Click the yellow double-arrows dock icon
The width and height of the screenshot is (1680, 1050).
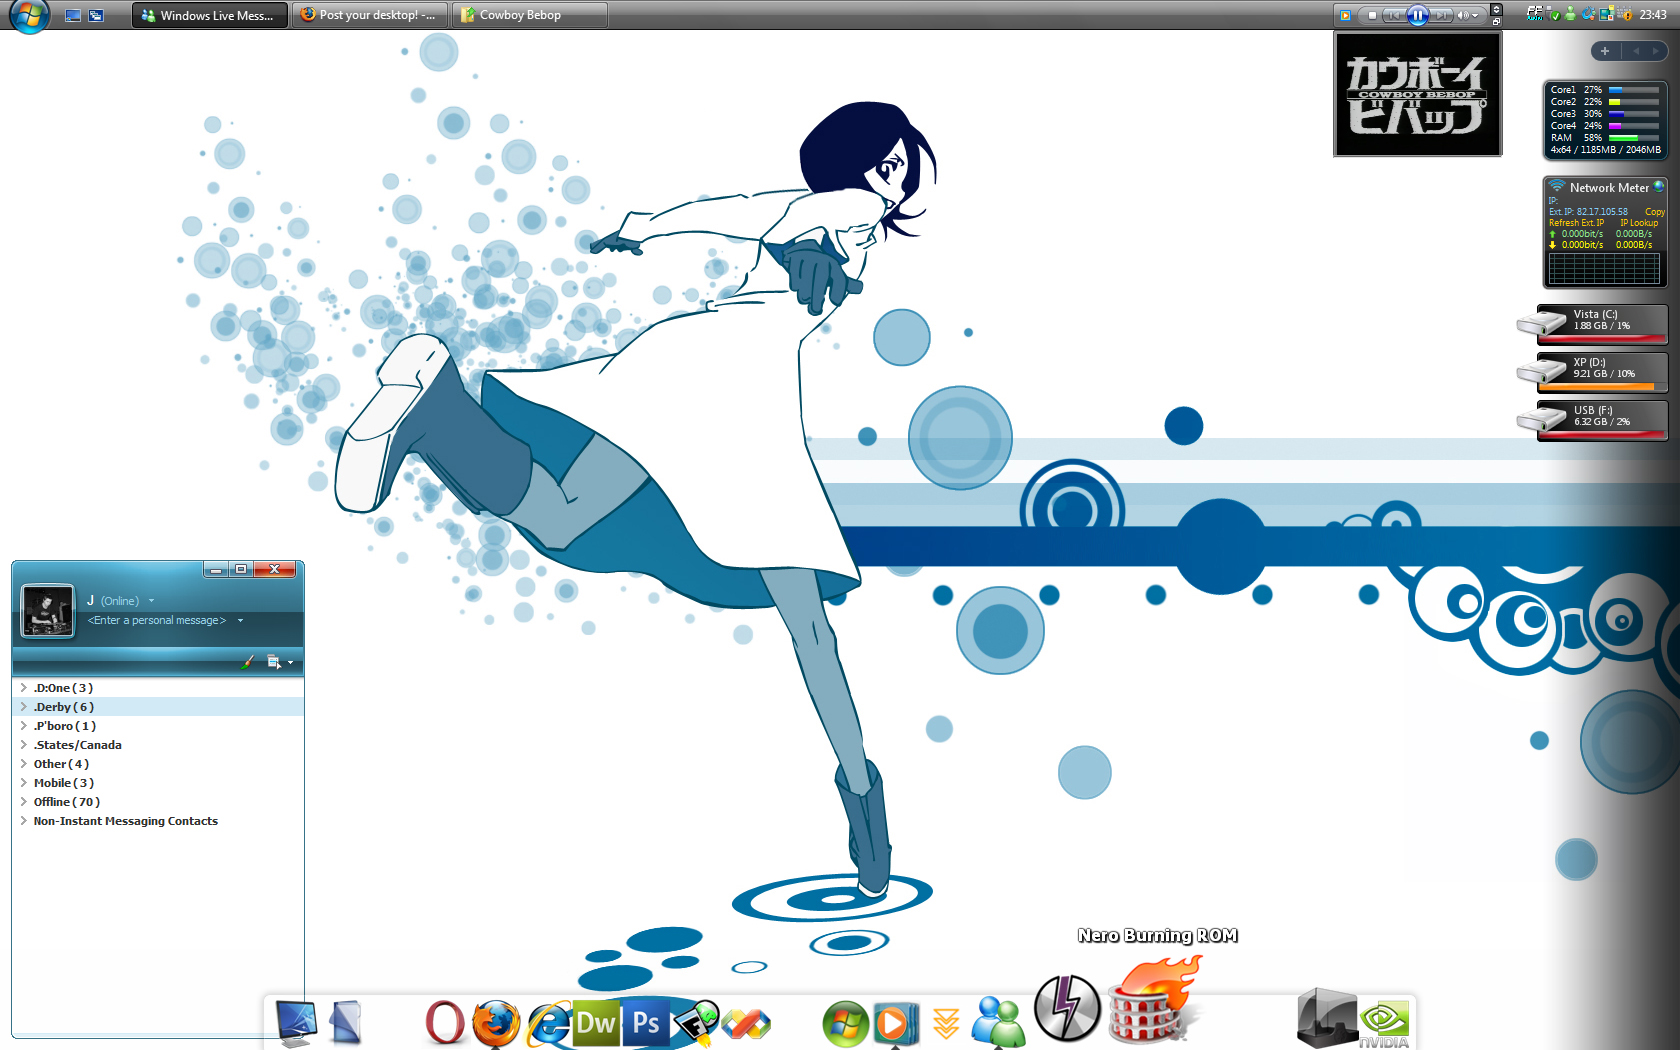pyautogui.click(x=946, y=1024)
